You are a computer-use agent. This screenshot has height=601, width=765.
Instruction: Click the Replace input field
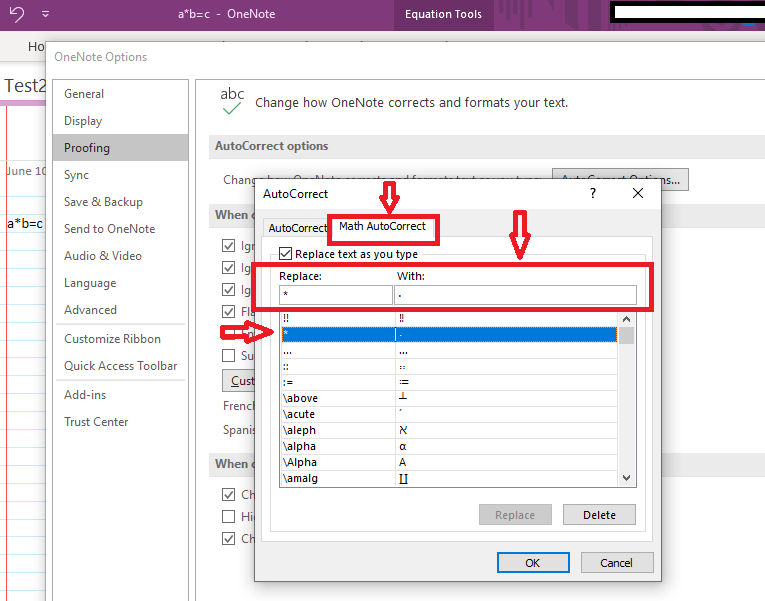tap(336, 295)
